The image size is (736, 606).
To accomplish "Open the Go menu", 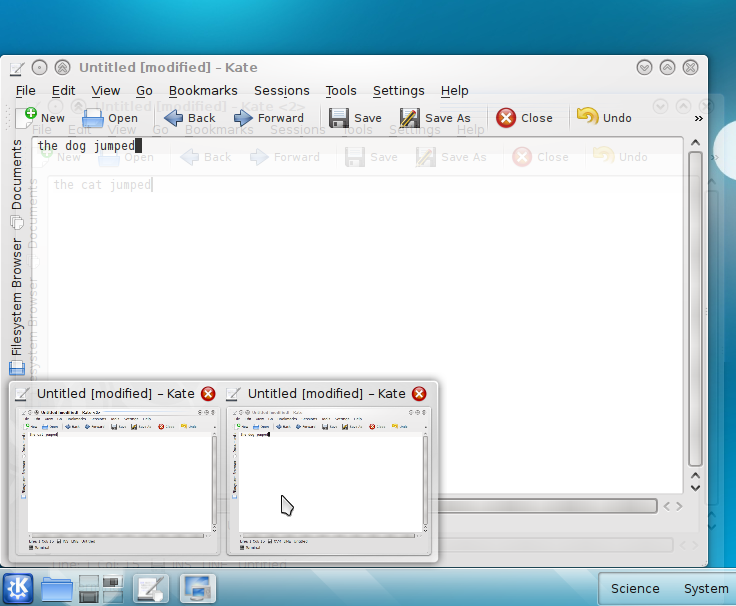I will [144, 91].
